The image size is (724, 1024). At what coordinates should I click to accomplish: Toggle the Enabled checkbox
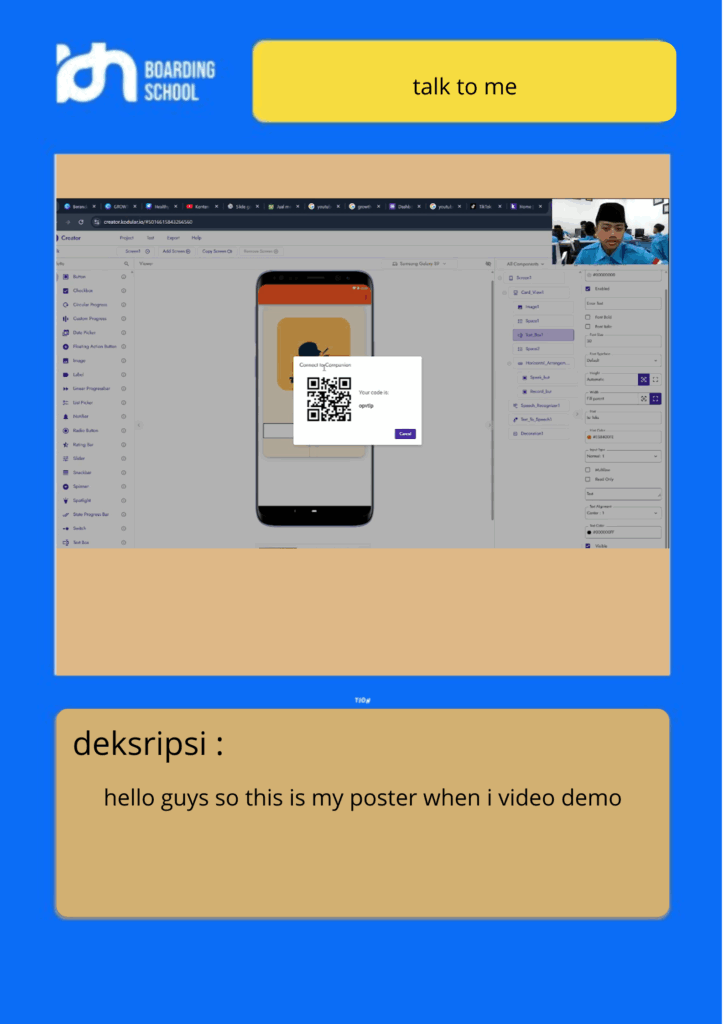(x=588, y=289)
